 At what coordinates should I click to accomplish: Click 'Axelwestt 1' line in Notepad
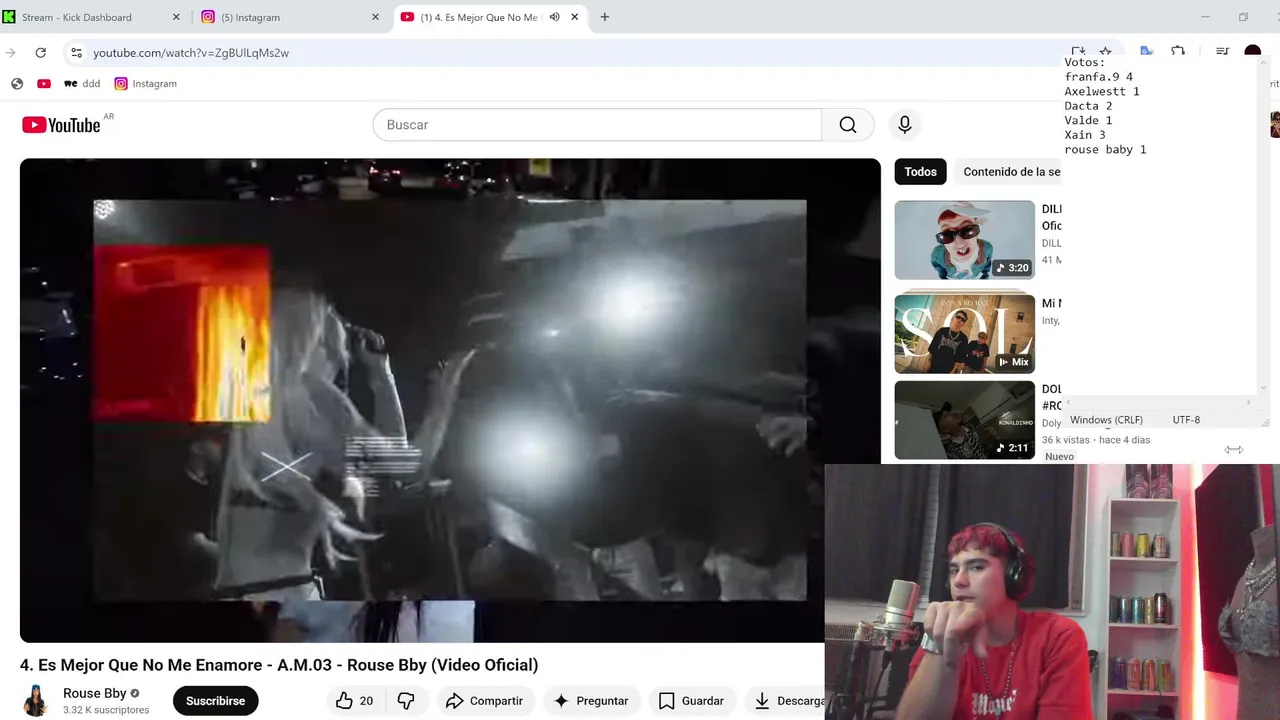click(1102, 91)
